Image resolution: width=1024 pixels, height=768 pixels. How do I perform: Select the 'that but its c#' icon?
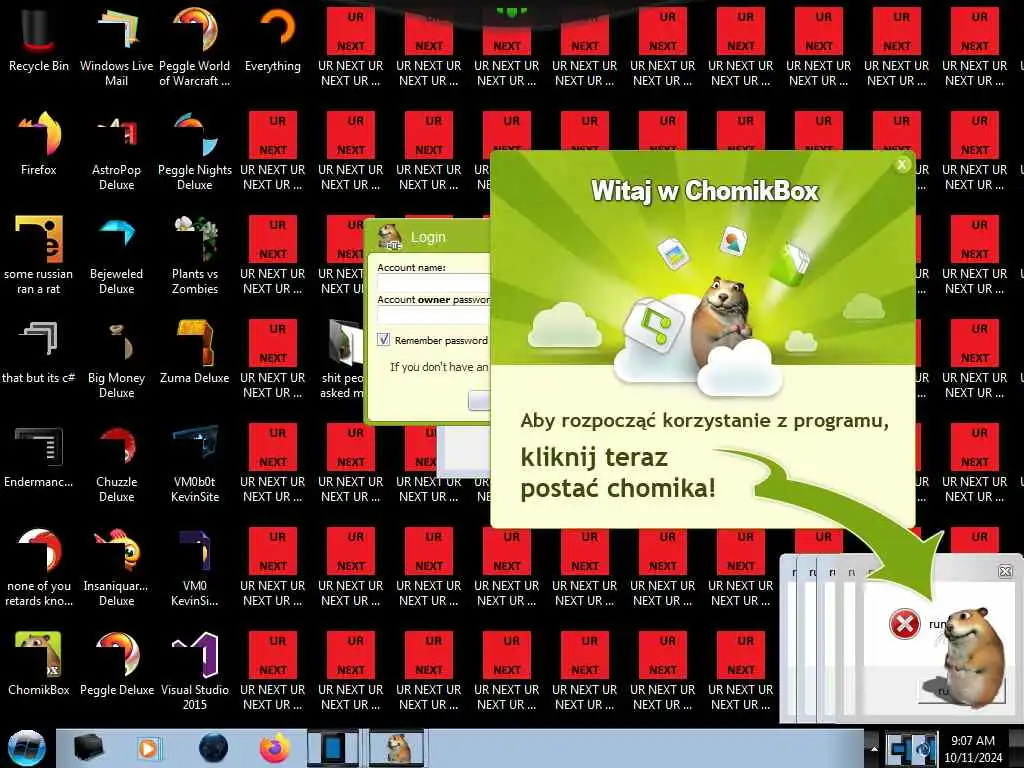tap(39, 353)
